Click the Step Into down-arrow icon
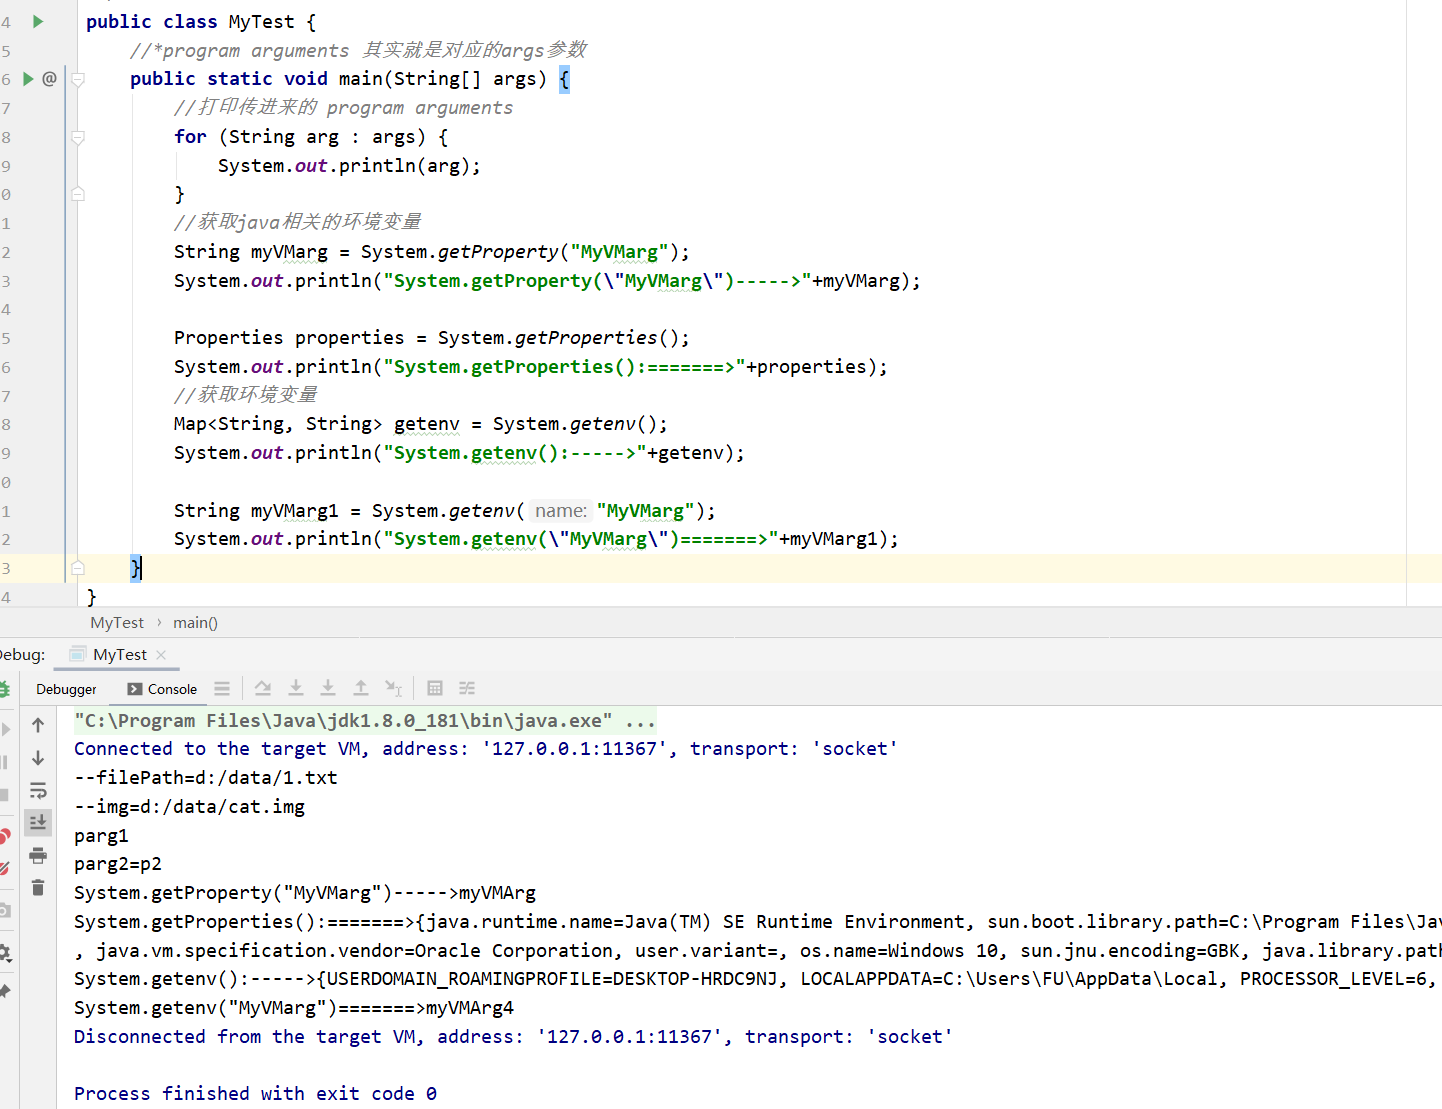The height and width of the screenshot is (1109, 1442). pos(296,688)
